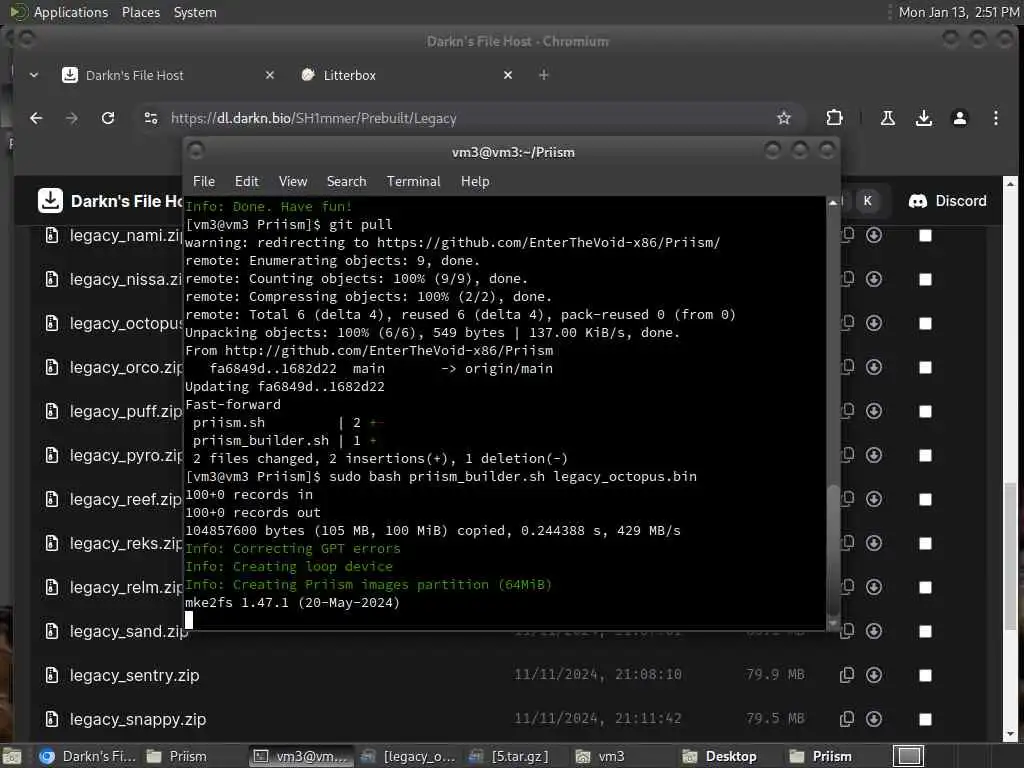Viewport: 1024px width, 768px height.
Task: Open the legacy_sentry.zip file link
Action: point(135,675)
